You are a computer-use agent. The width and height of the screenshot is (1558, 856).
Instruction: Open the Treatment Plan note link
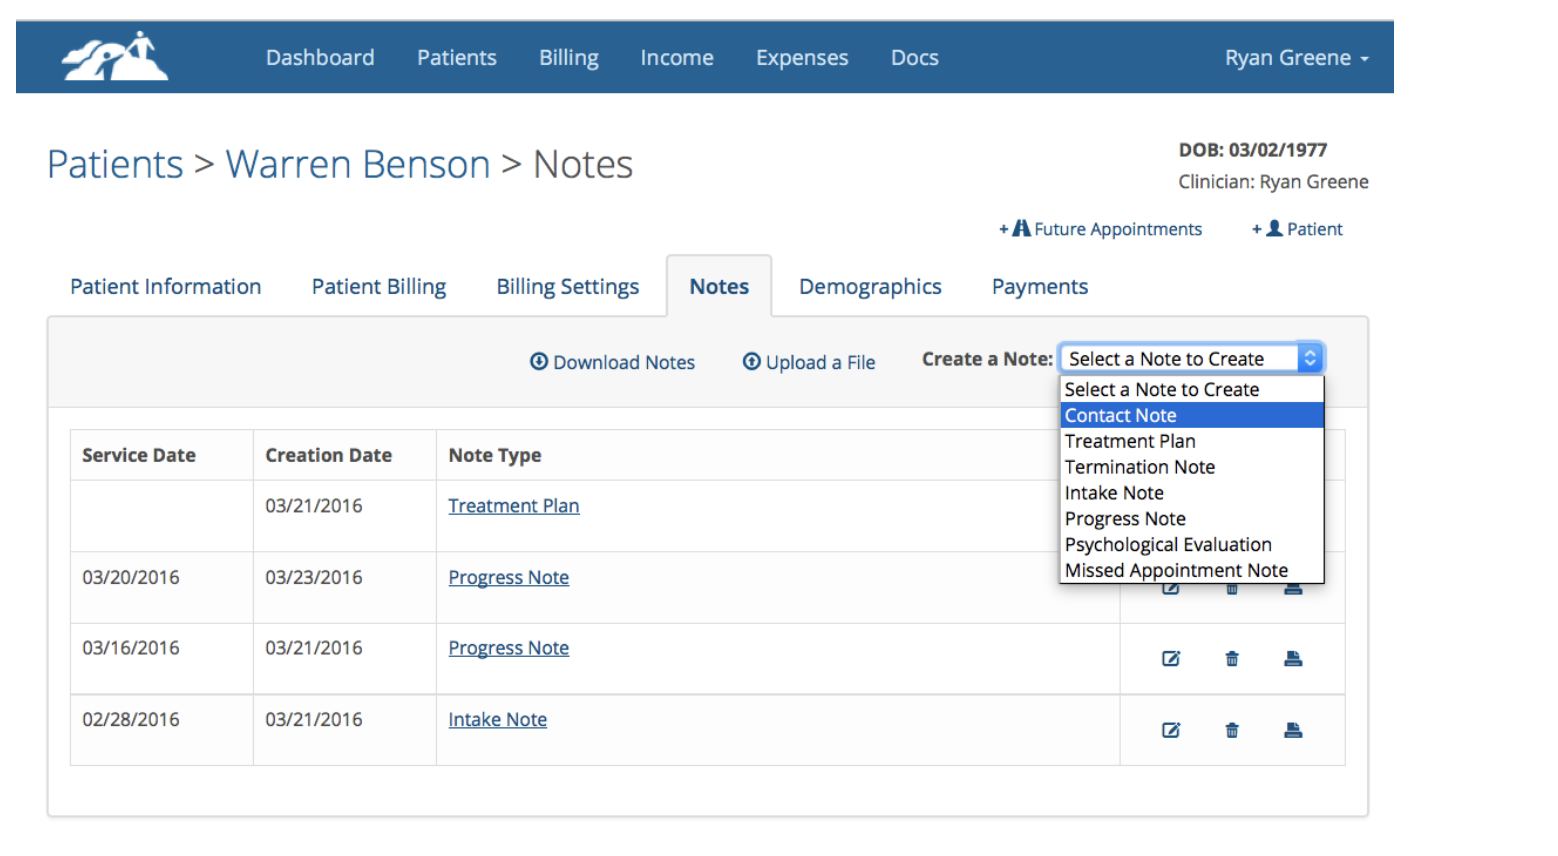click(513, 506)
